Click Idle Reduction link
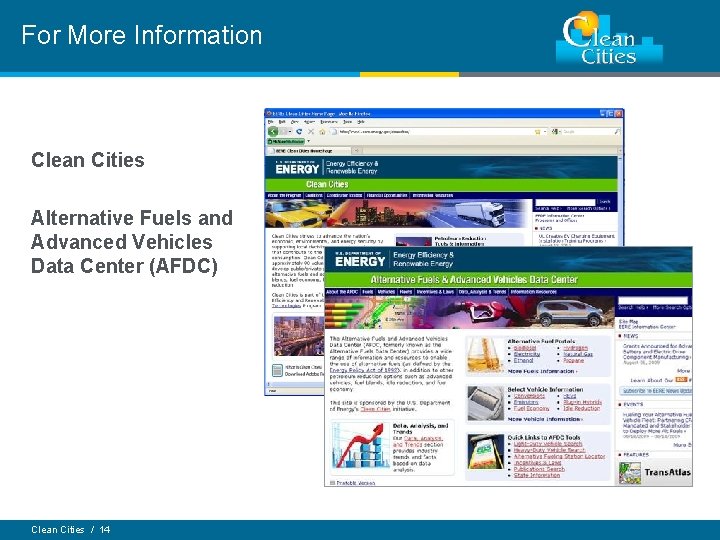 (x=582, y=408)
